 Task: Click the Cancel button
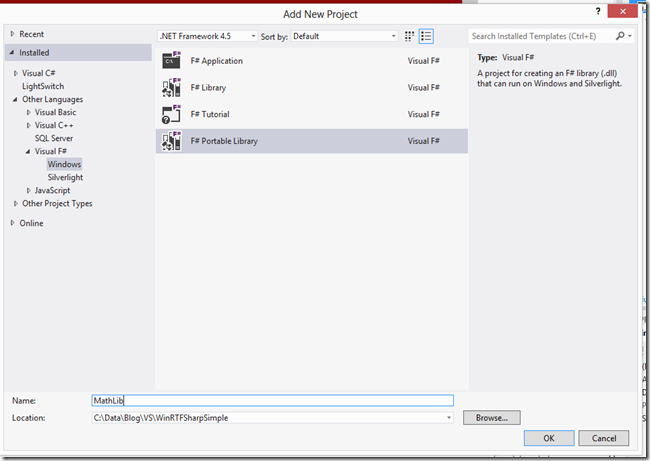[604, 438]
